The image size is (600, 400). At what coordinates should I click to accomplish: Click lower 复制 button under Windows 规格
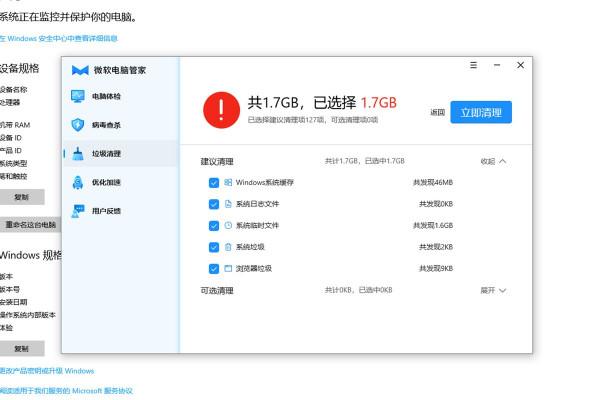(x=22, y=349)
